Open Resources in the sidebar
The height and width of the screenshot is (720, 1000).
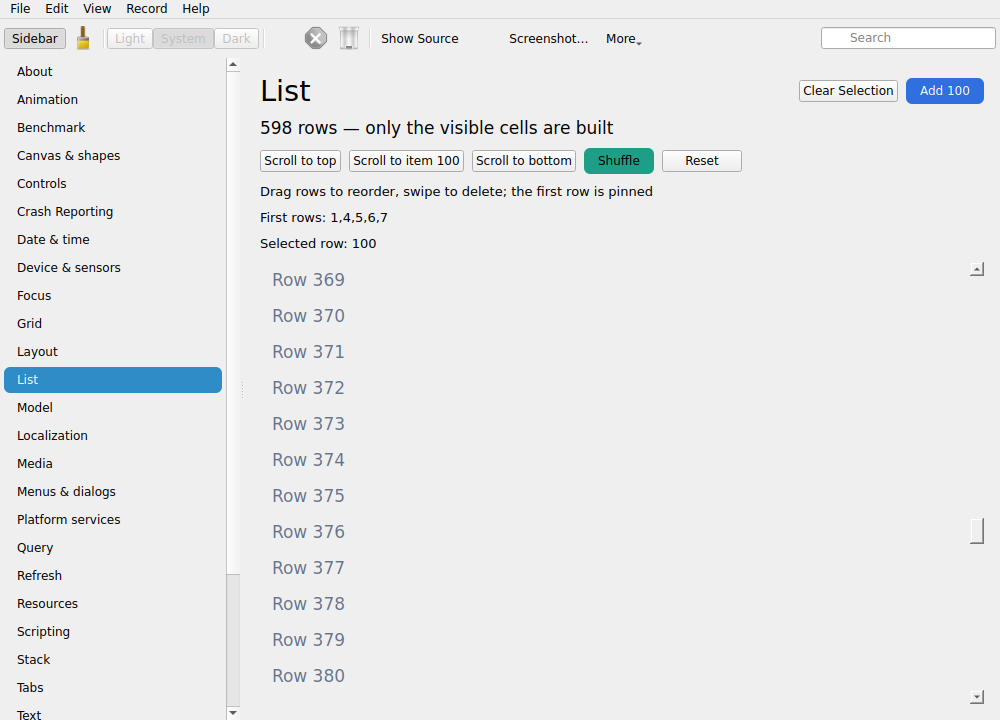pos(113,604)
